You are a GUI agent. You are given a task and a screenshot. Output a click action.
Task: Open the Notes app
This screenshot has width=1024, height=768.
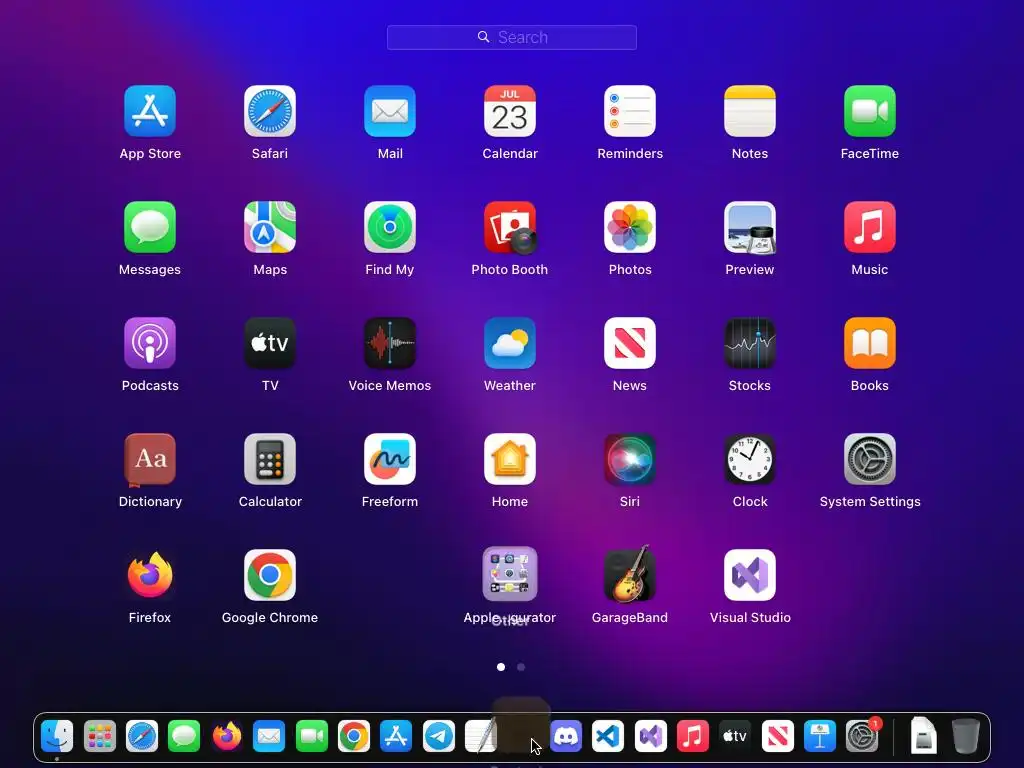[x=750, y=111]
